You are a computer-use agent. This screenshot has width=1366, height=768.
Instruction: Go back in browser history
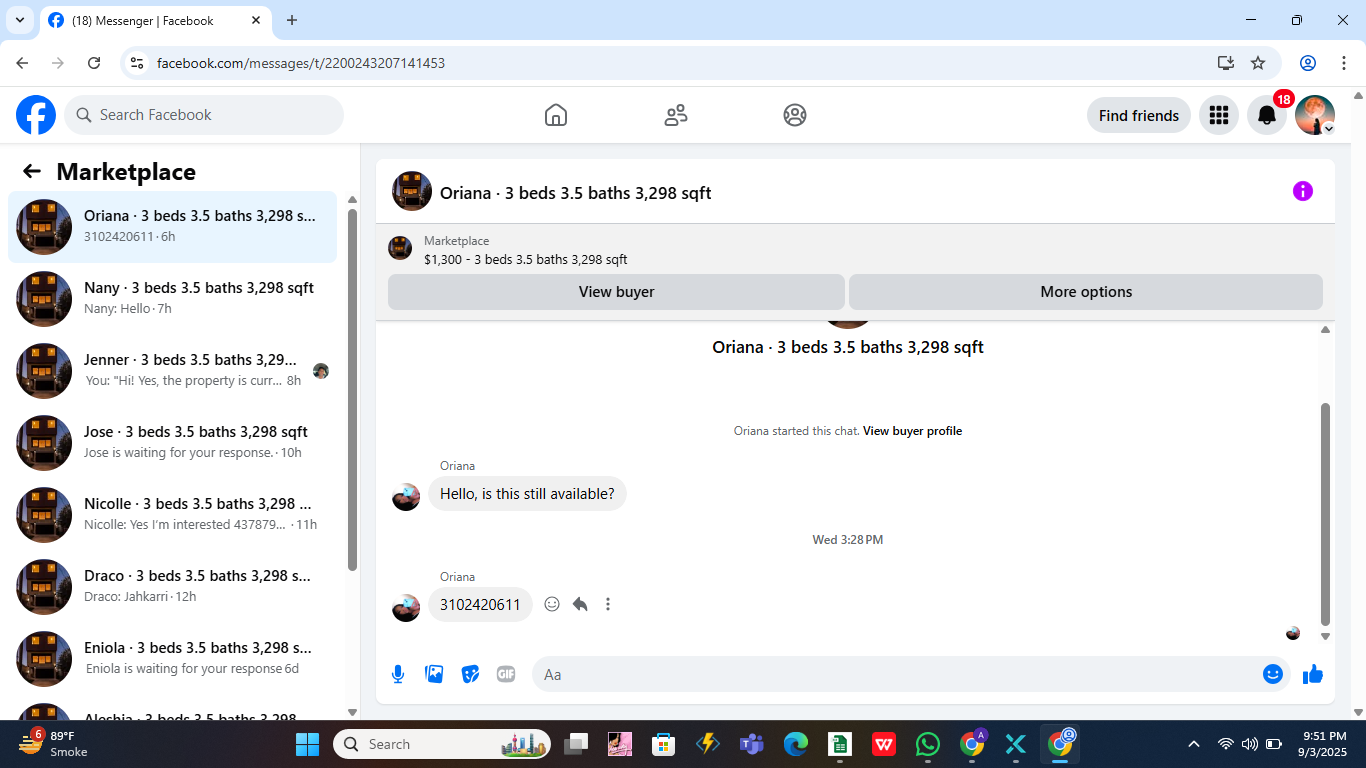(22, 63)
